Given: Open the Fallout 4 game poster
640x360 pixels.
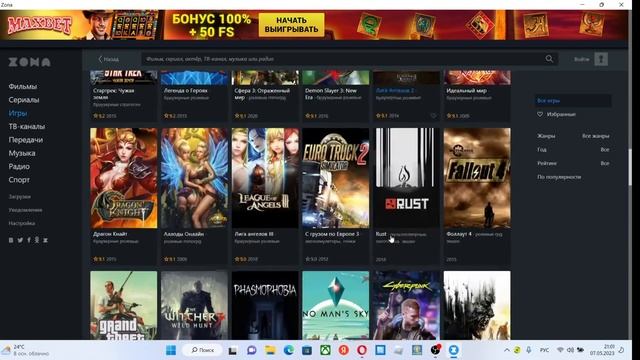Looking at the screenshot, I should 477,178.
